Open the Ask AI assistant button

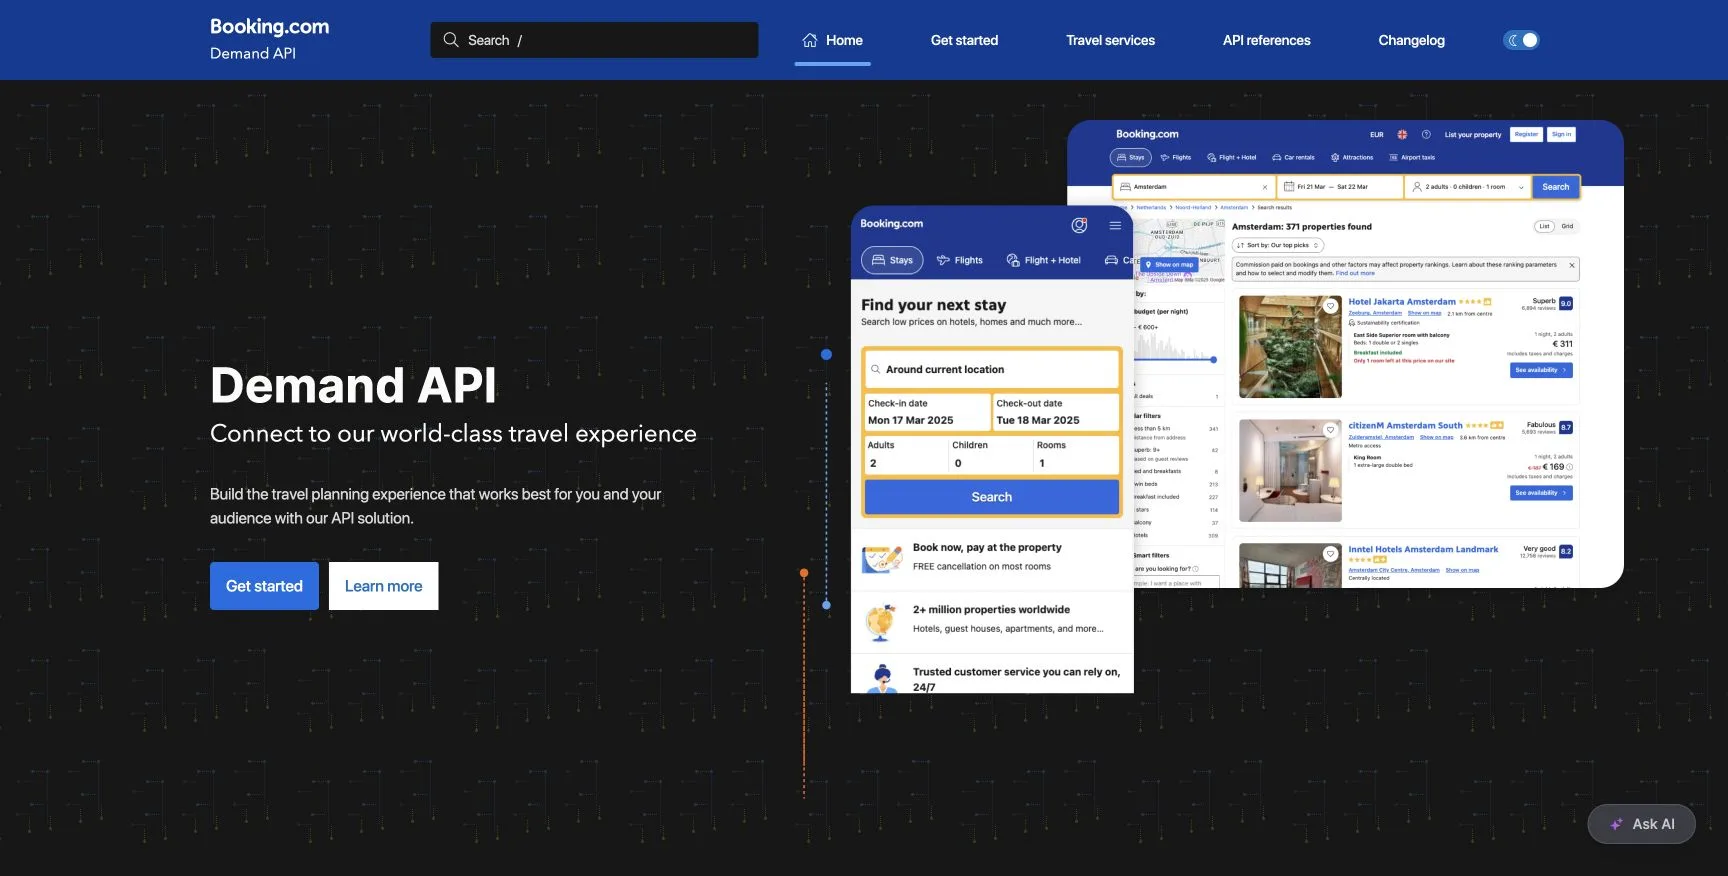1641,824
